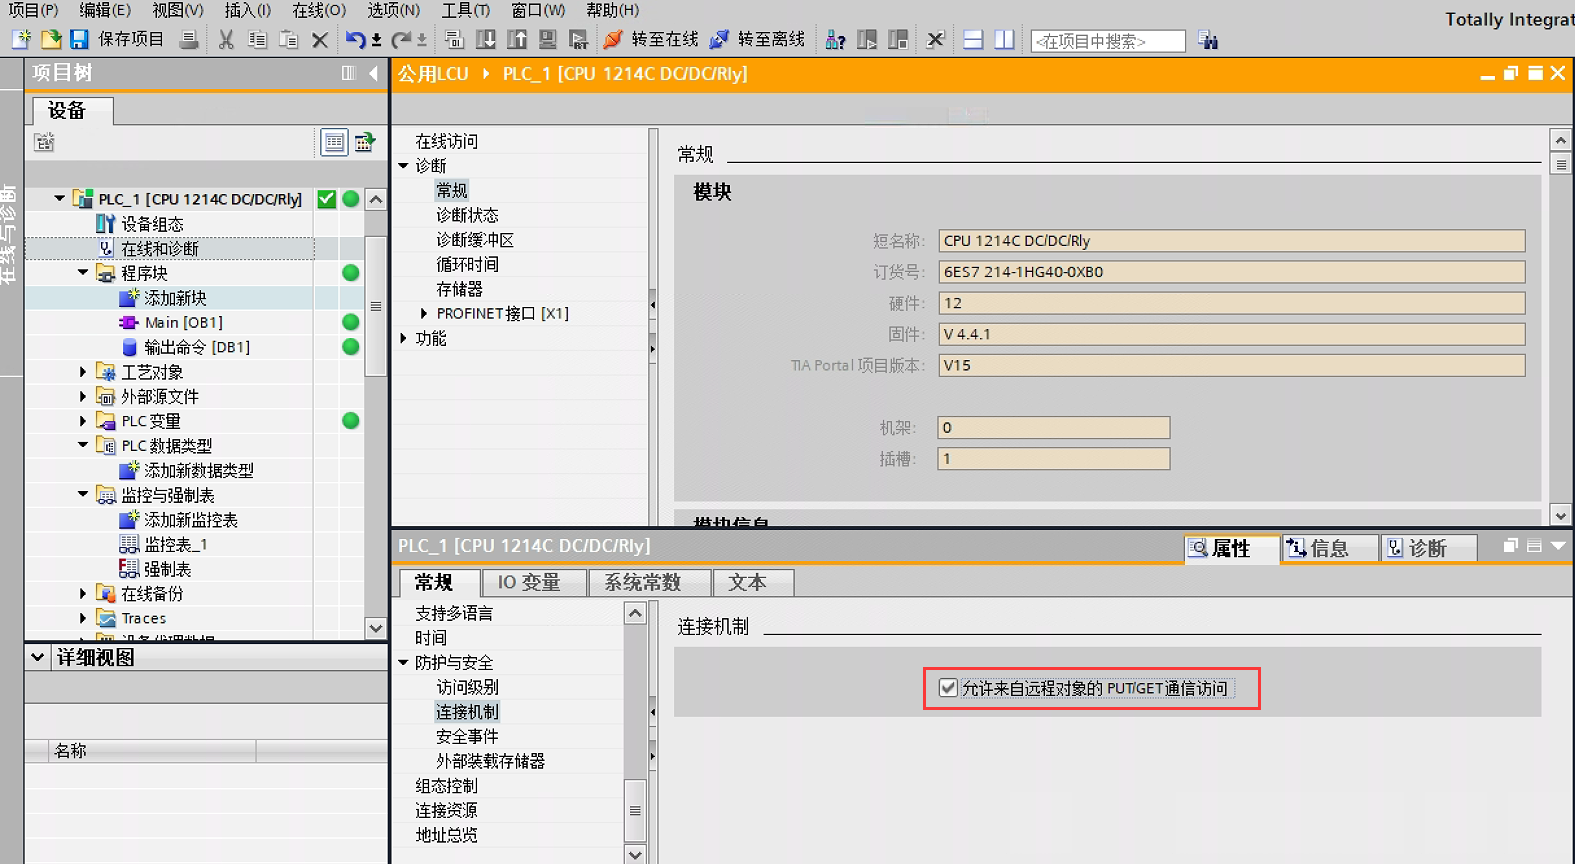Go offline with 转至离线

tap(757, 40)
